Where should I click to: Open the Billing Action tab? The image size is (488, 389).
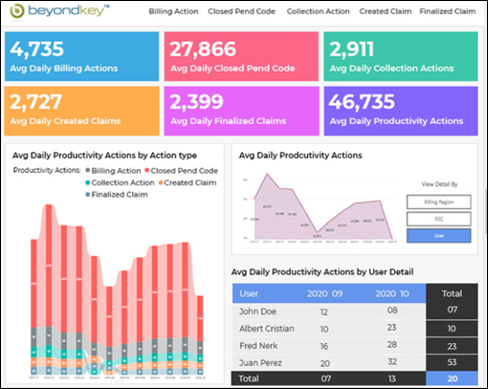pyautogui.click(x=173, y=11)
